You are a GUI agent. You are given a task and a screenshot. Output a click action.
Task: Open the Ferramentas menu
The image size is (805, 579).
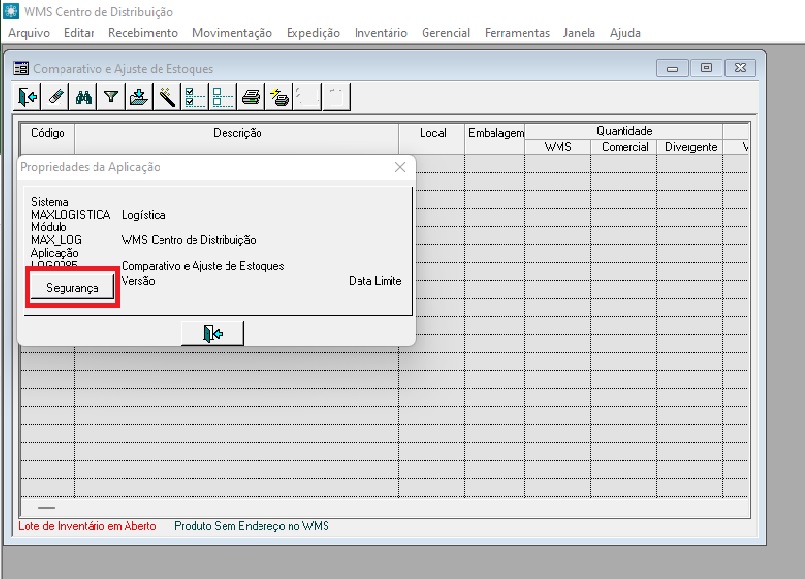pos(517,33)
